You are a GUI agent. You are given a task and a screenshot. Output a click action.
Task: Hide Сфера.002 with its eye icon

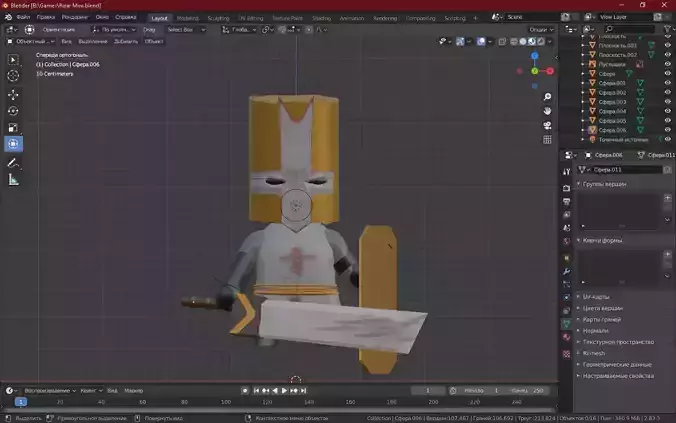click(x=667, y=92)
